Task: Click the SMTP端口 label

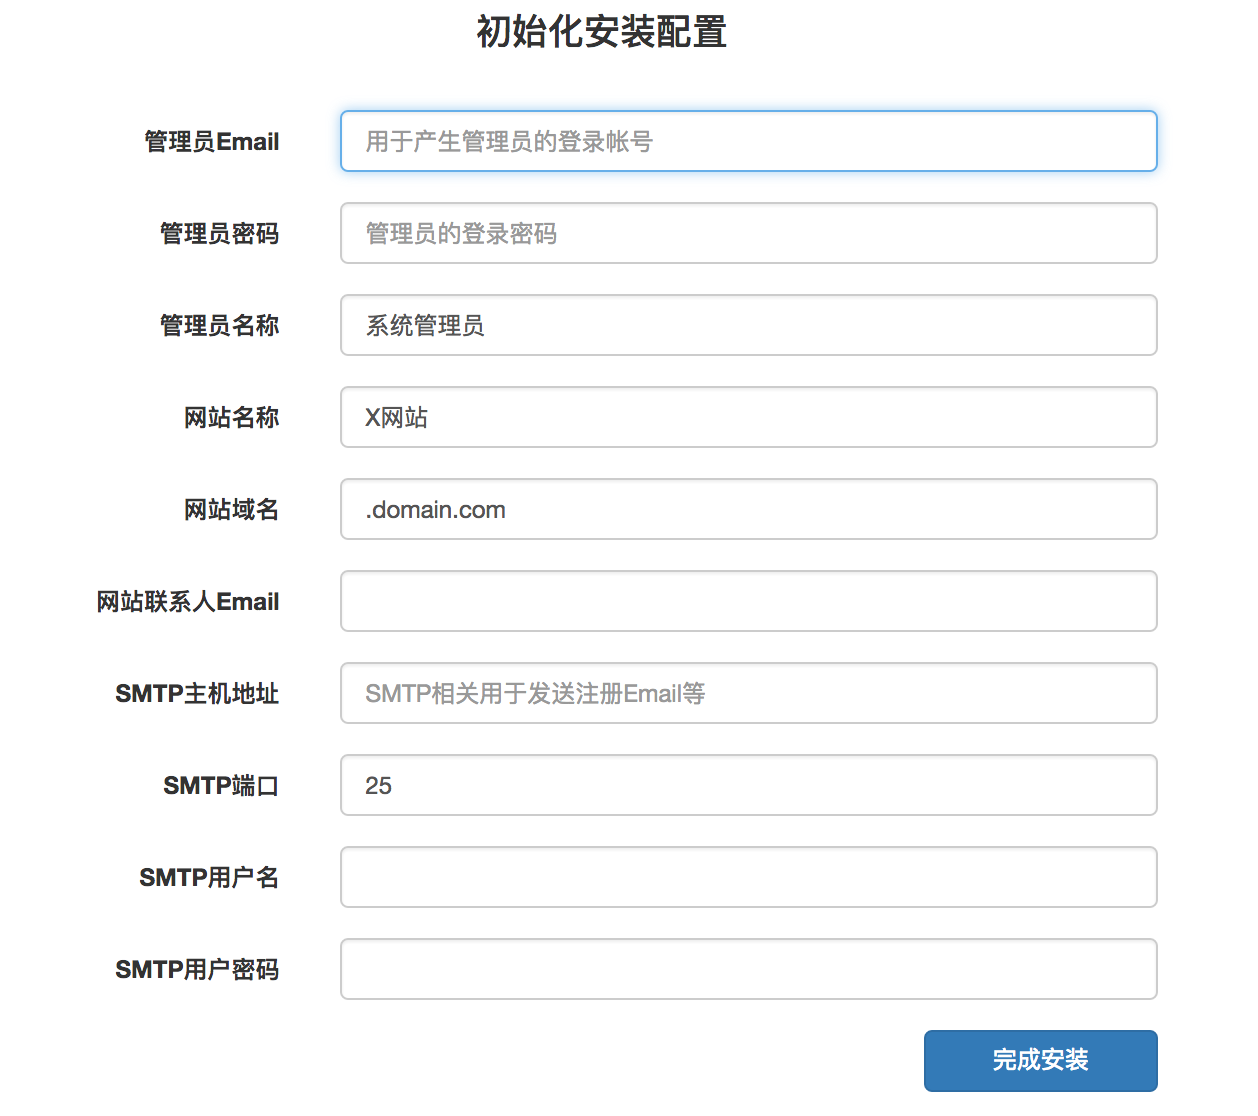Action: coord(221,786)
